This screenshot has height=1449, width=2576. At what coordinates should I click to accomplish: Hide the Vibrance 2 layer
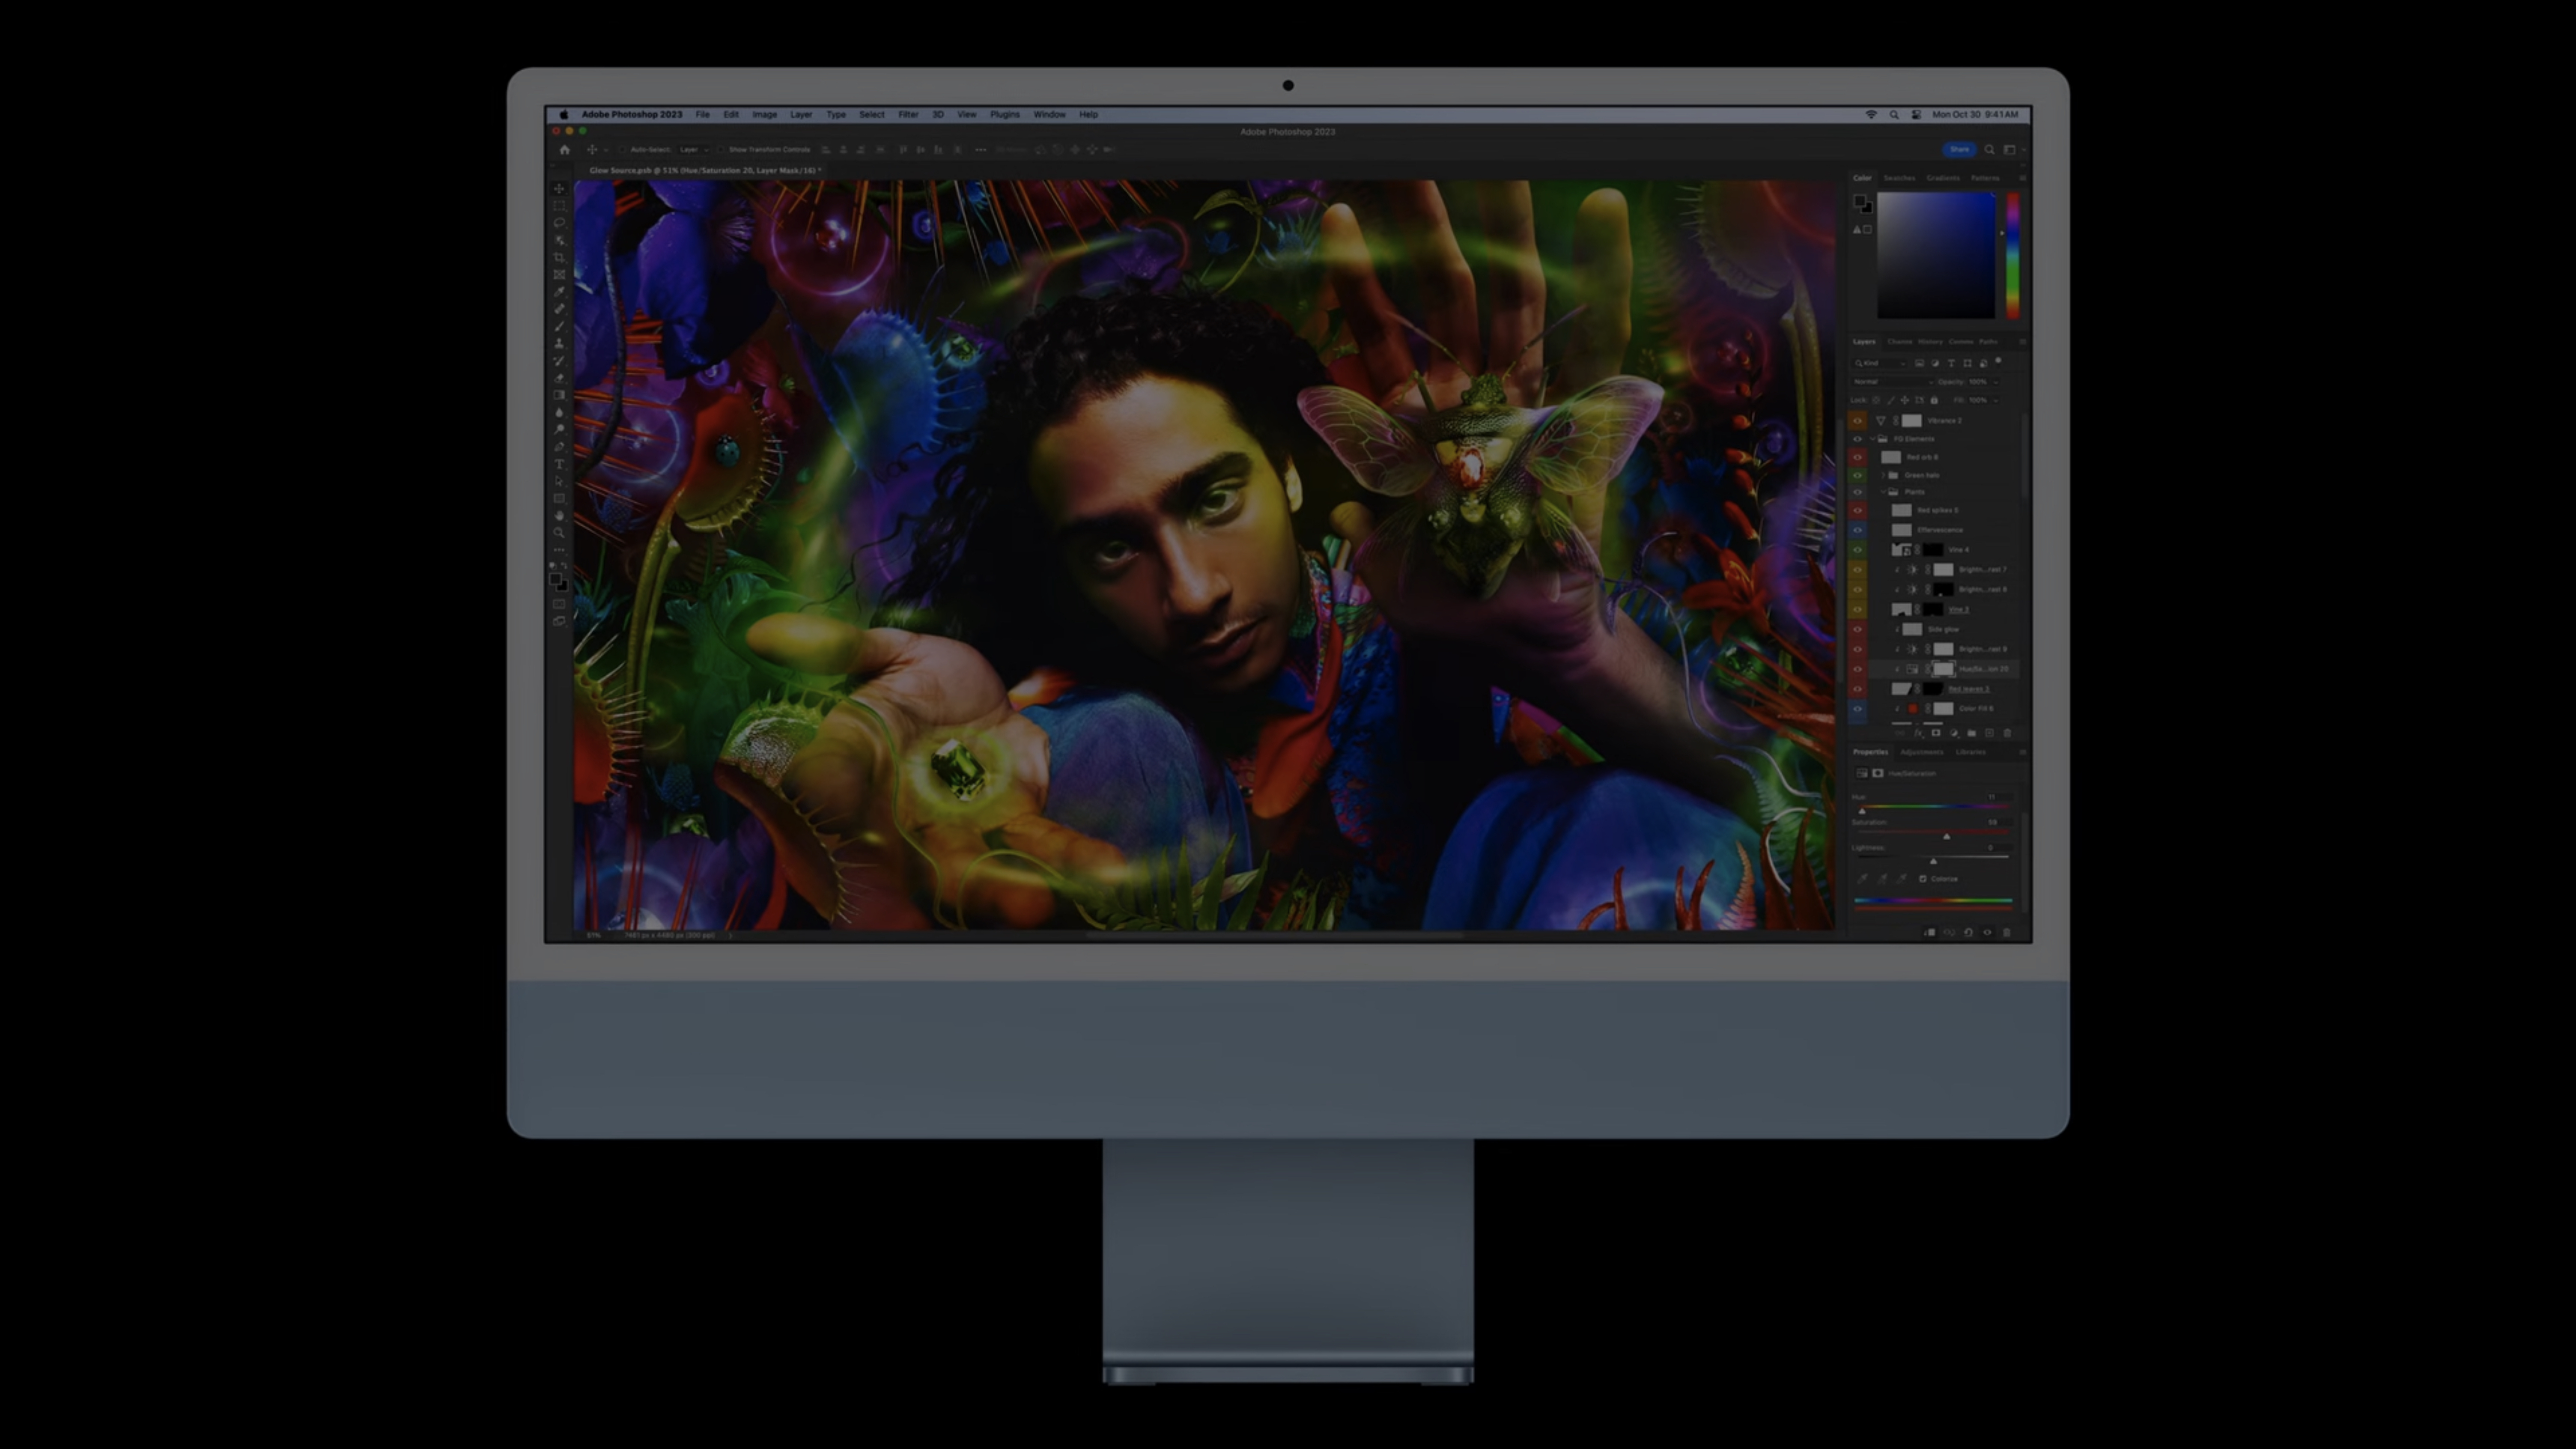pos(1858,421)
